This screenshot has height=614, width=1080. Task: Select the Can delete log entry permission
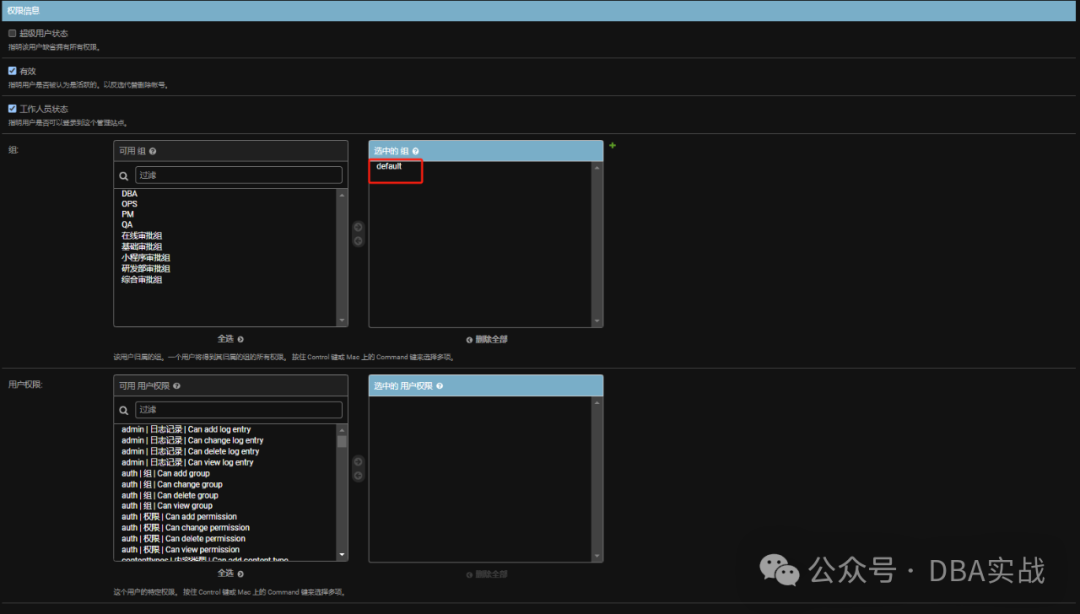click(190, 451)
